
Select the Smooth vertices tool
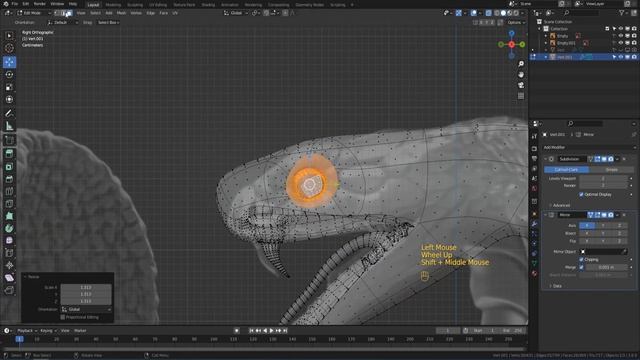[9, 240]
